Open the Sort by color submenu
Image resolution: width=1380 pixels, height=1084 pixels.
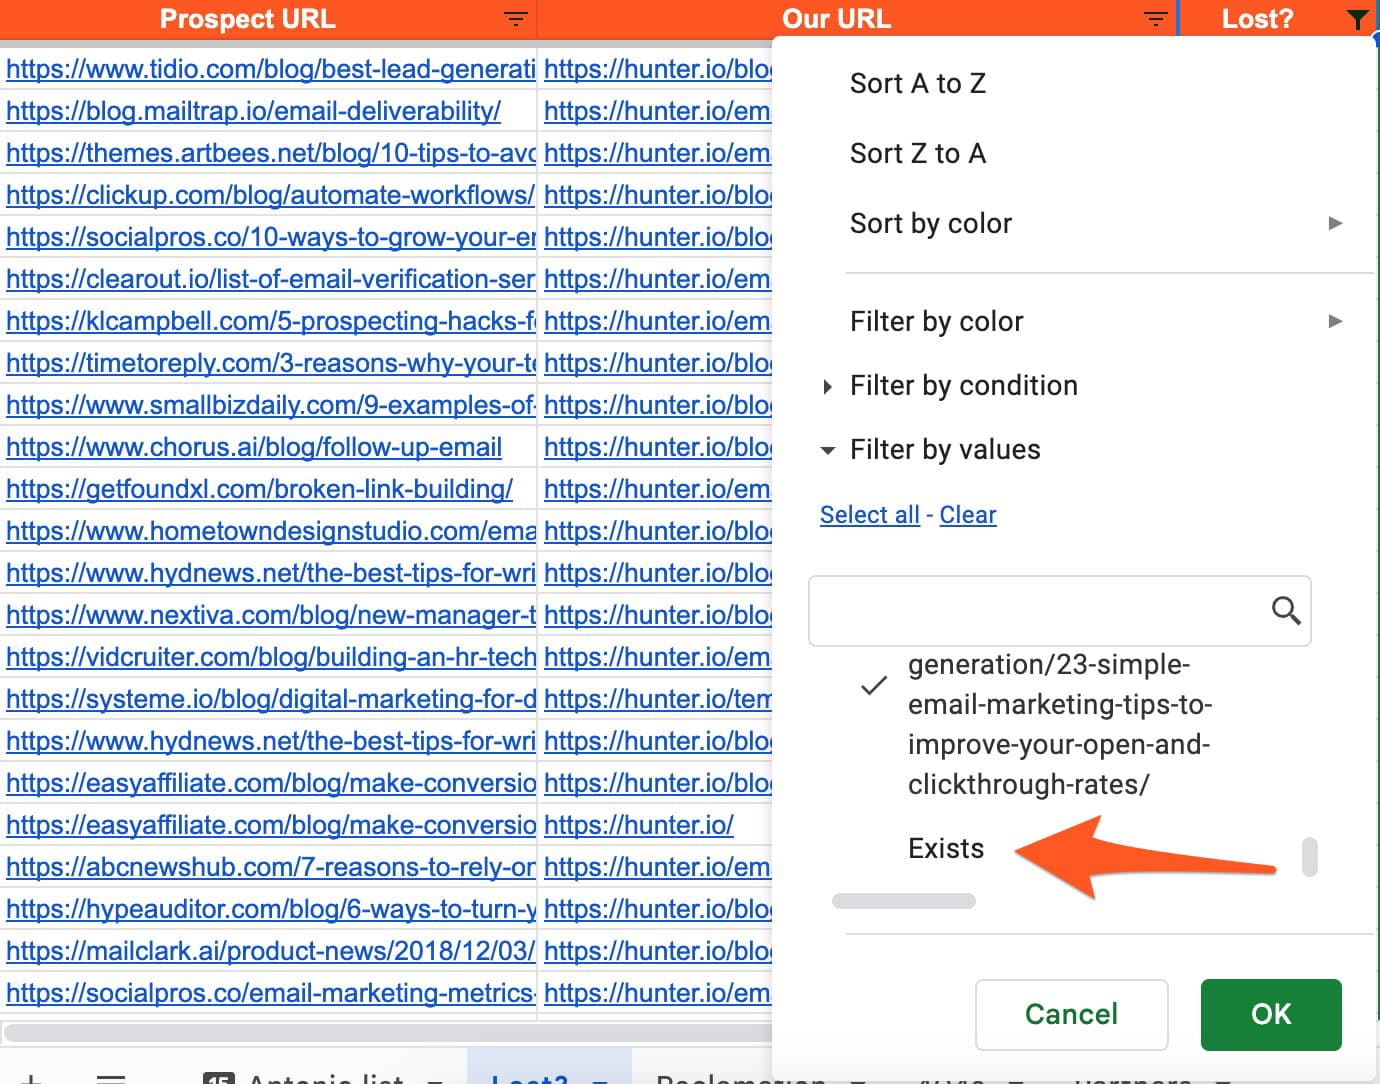coord(1095,224)
